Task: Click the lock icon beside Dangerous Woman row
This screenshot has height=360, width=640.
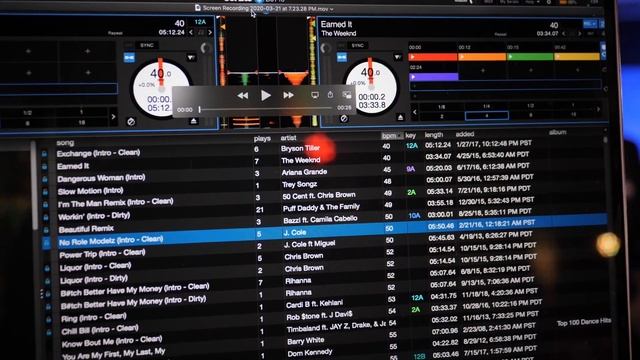Action: (x=44, y=179)
